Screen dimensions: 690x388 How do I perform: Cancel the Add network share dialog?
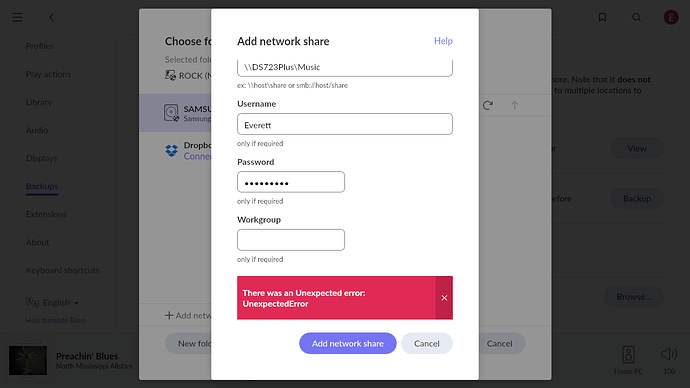click(426, 343)
